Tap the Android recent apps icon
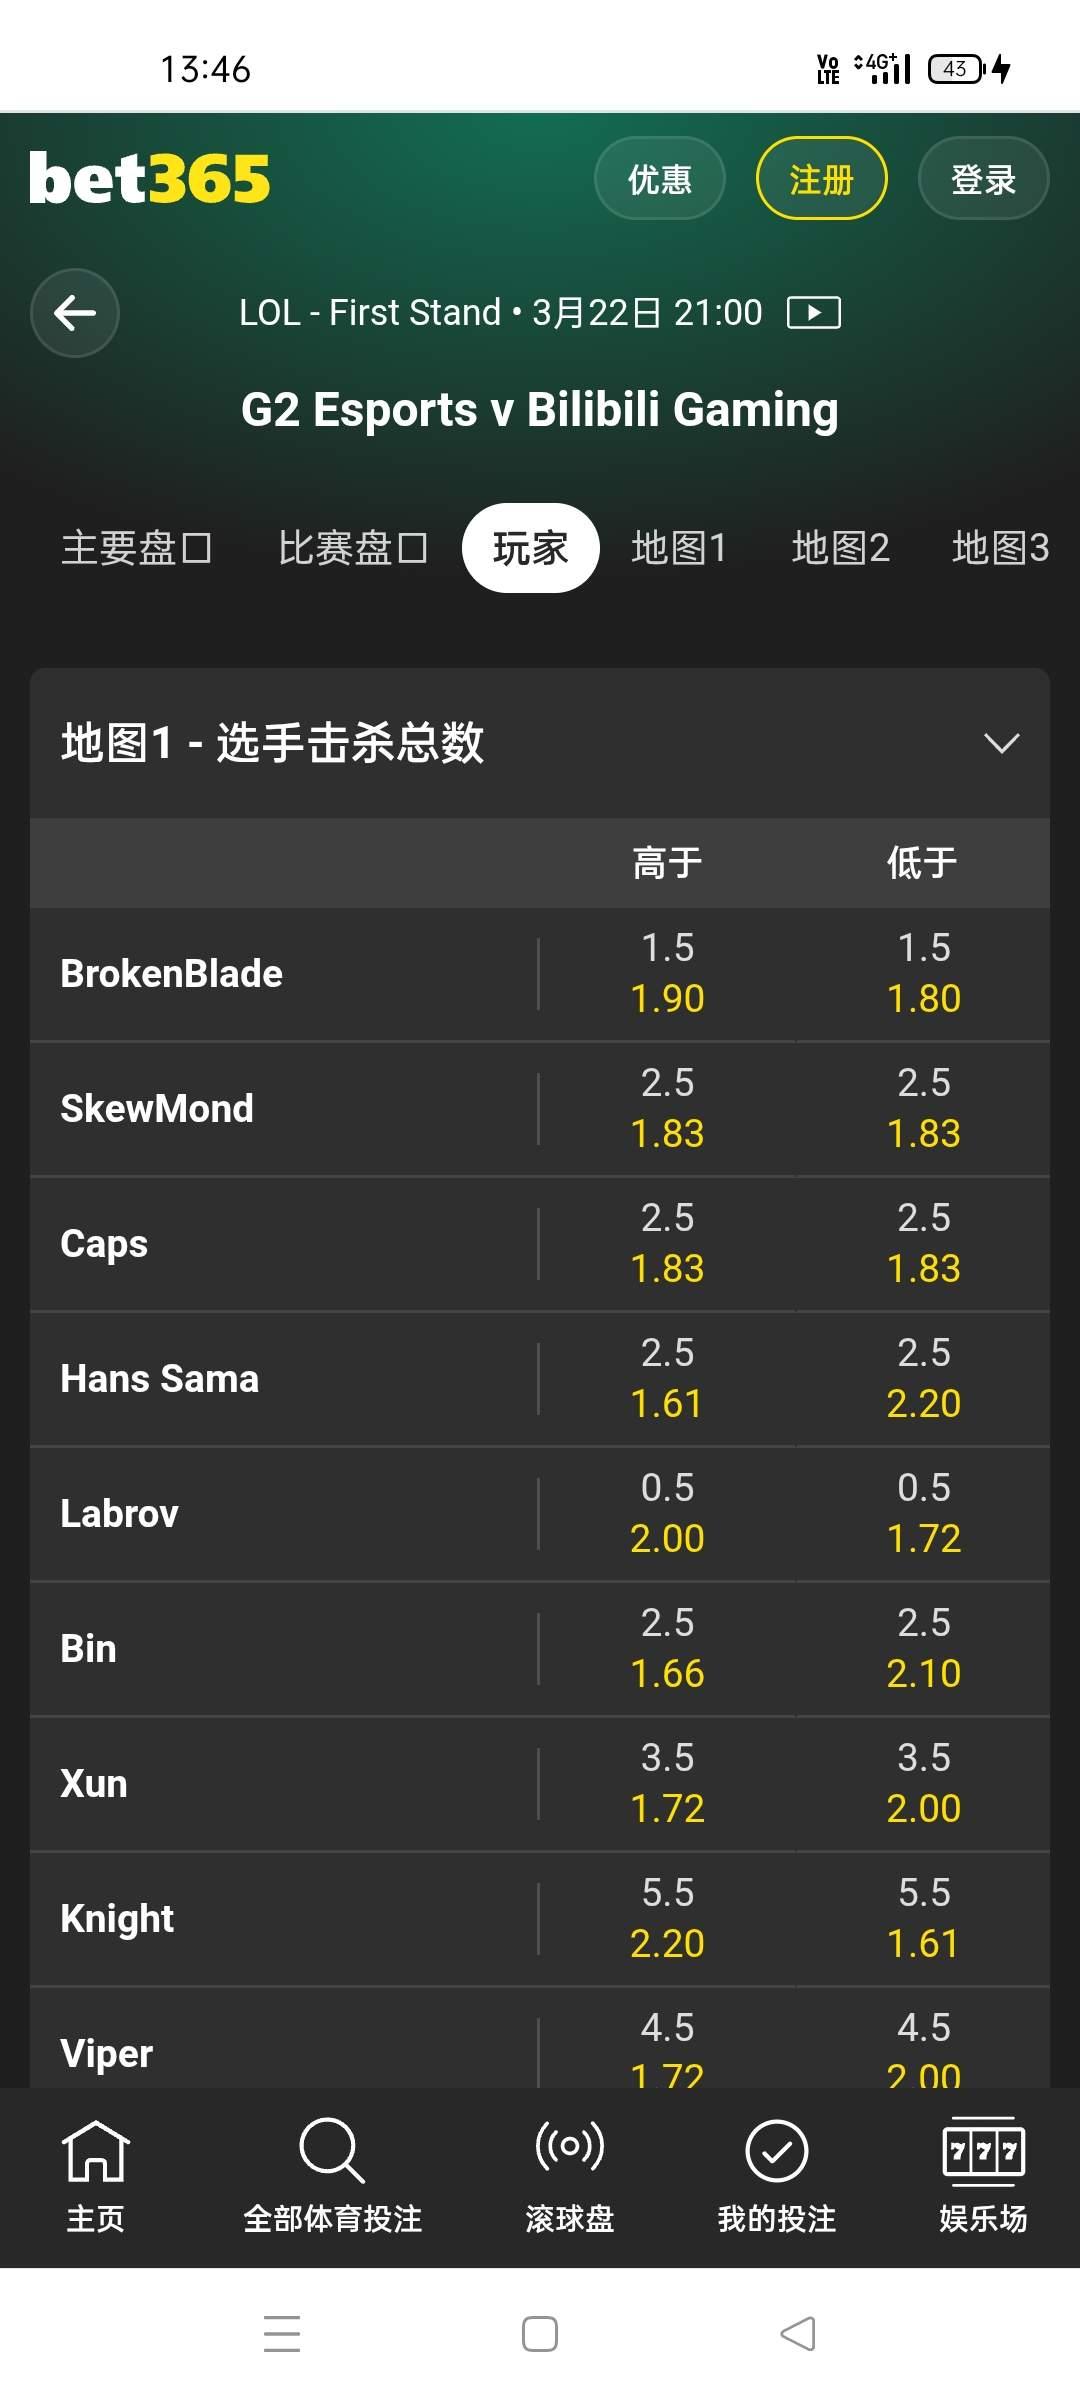Image resolution: width=1080 pixels, height=2400 pixels. [282, 2334]
